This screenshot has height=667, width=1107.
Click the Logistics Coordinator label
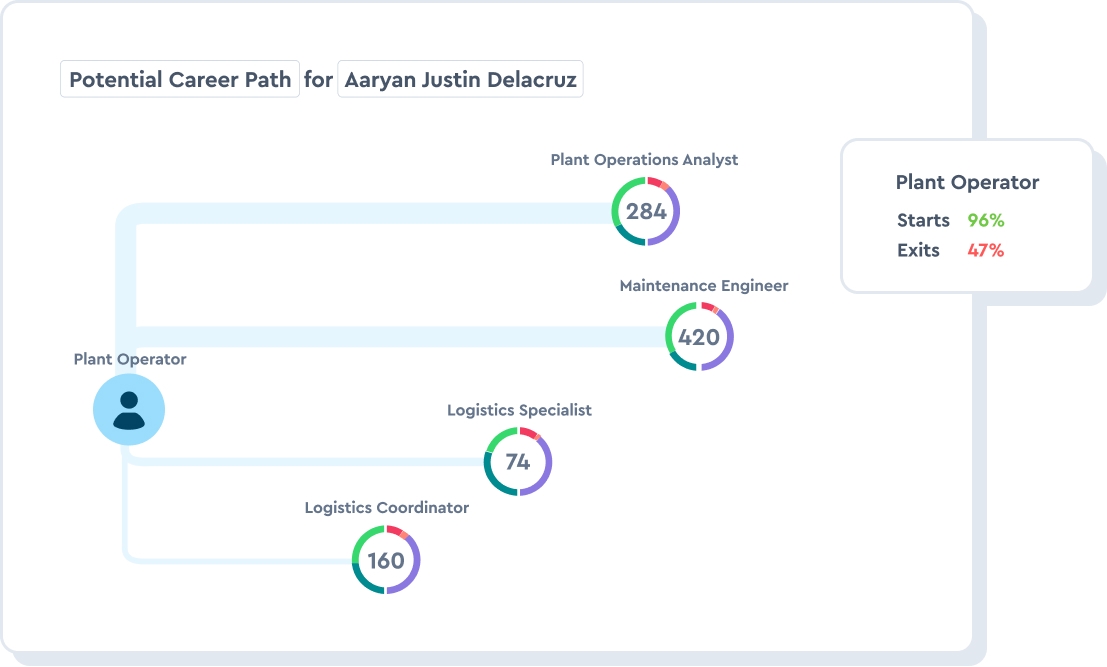(386, 507)
